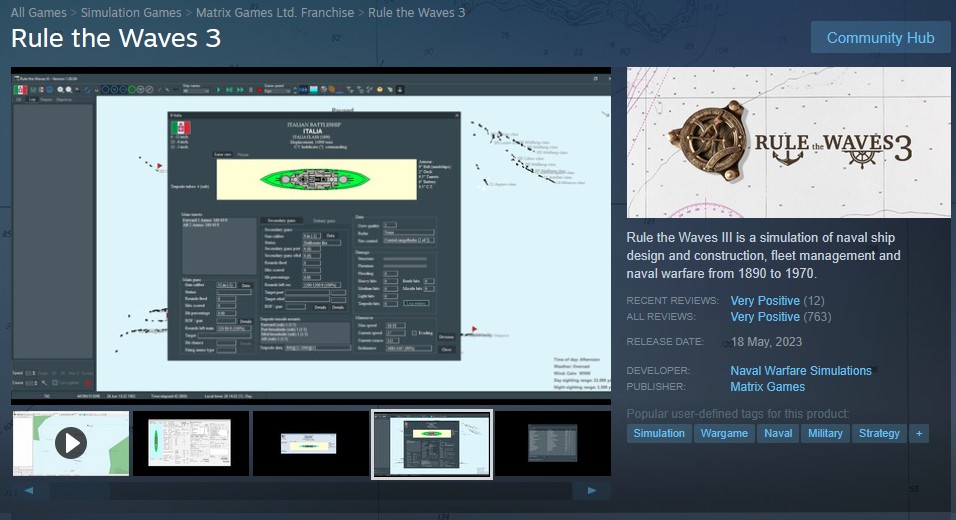This screenshot has width=956, height=520.
Task: Open the Community Hub
Action: (880, 38)
